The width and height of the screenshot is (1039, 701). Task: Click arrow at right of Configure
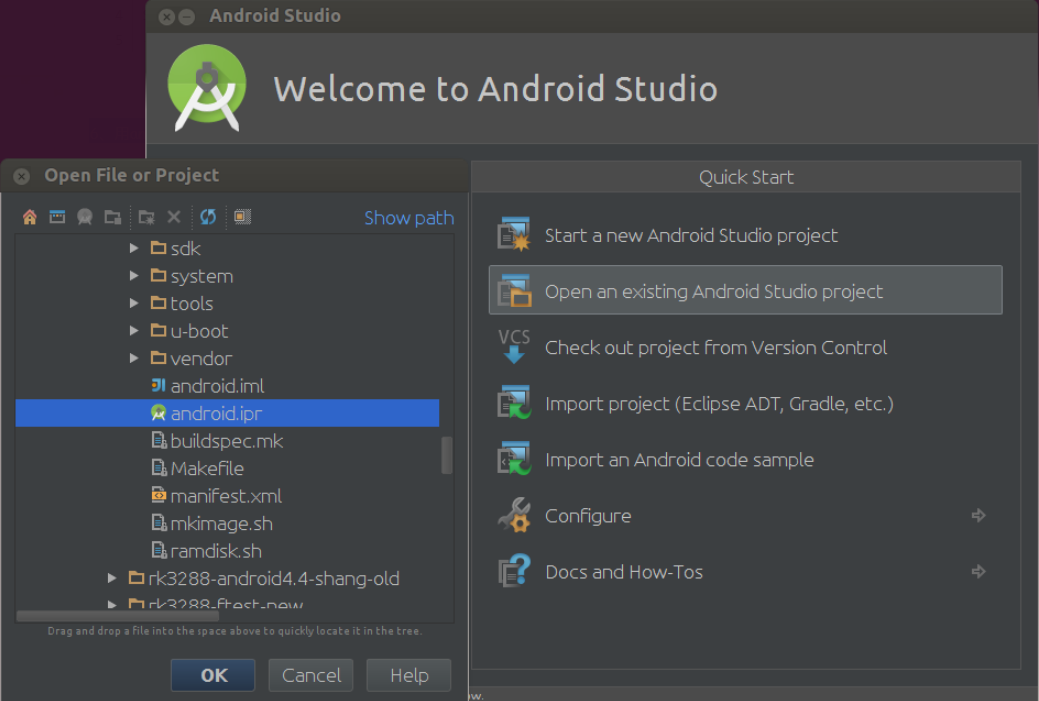[979, 515]
